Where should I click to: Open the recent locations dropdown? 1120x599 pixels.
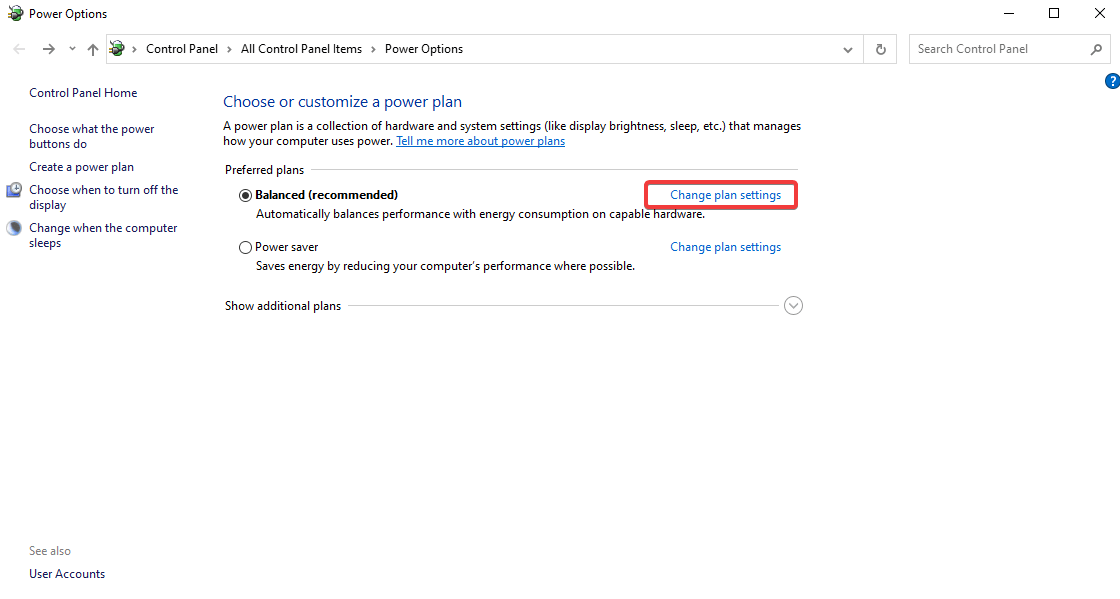(x=71, y=48)
